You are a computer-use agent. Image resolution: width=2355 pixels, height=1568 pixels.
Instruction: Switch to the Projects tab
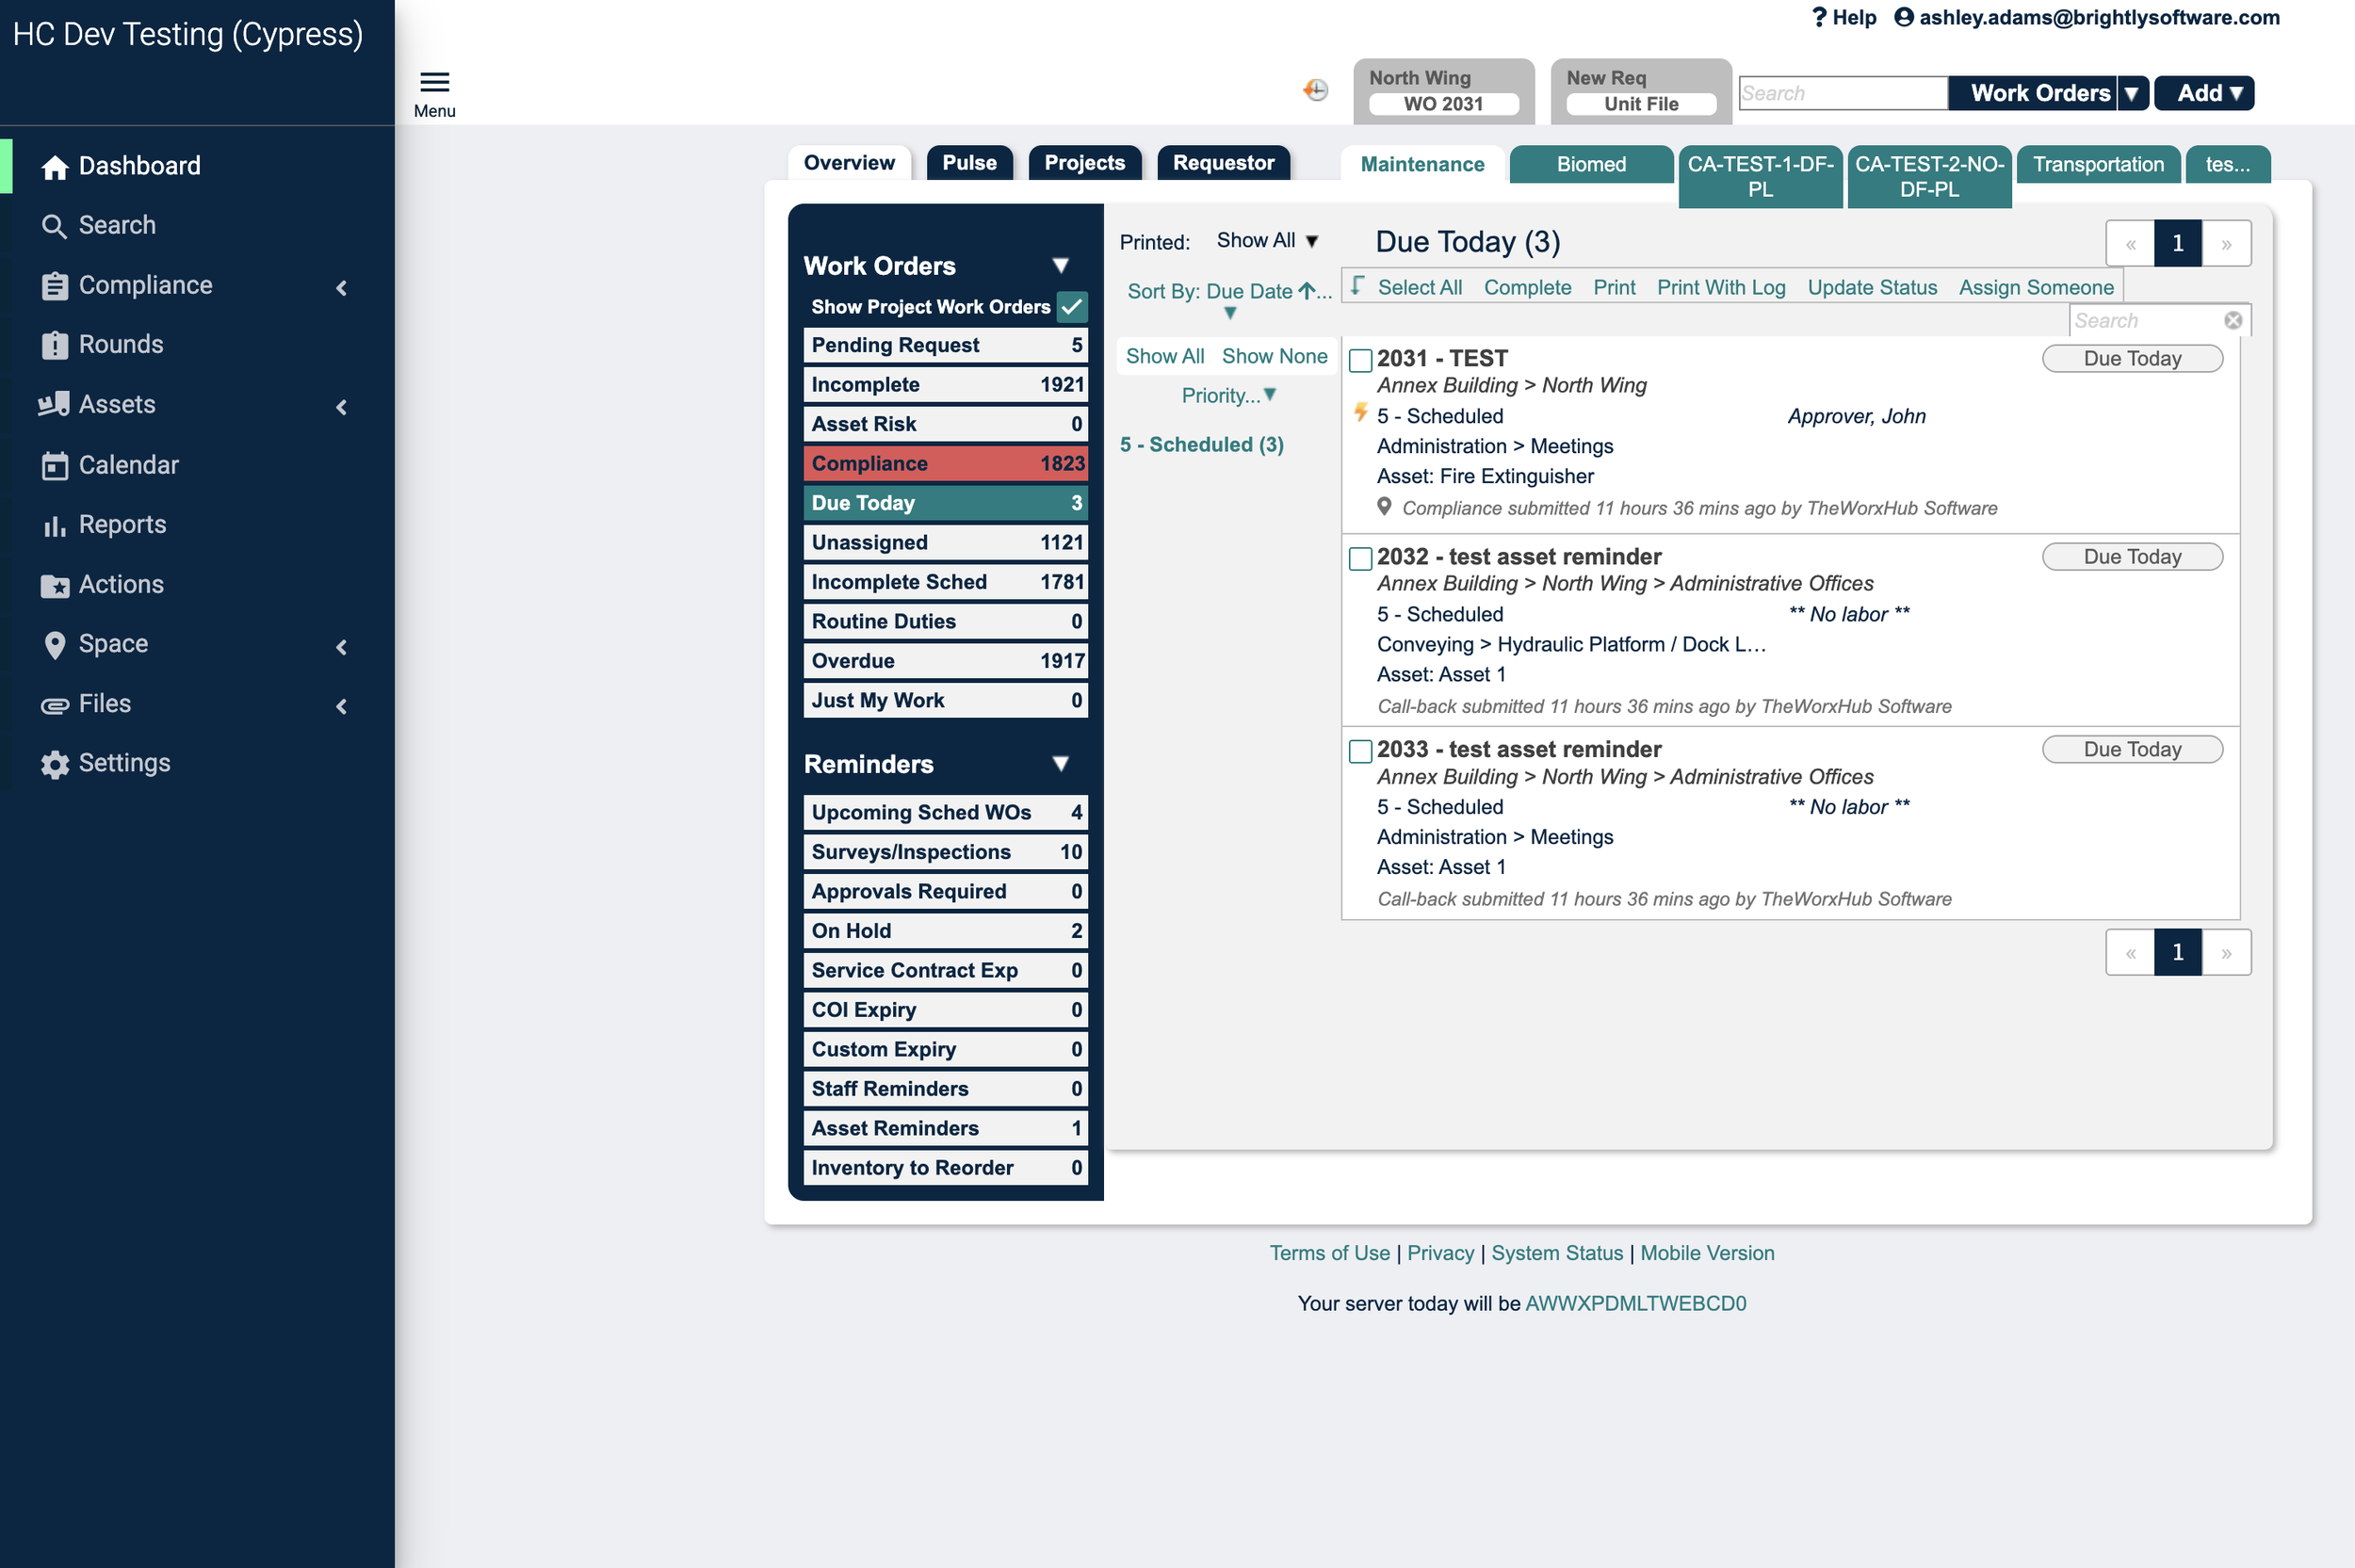(1084, 163)
